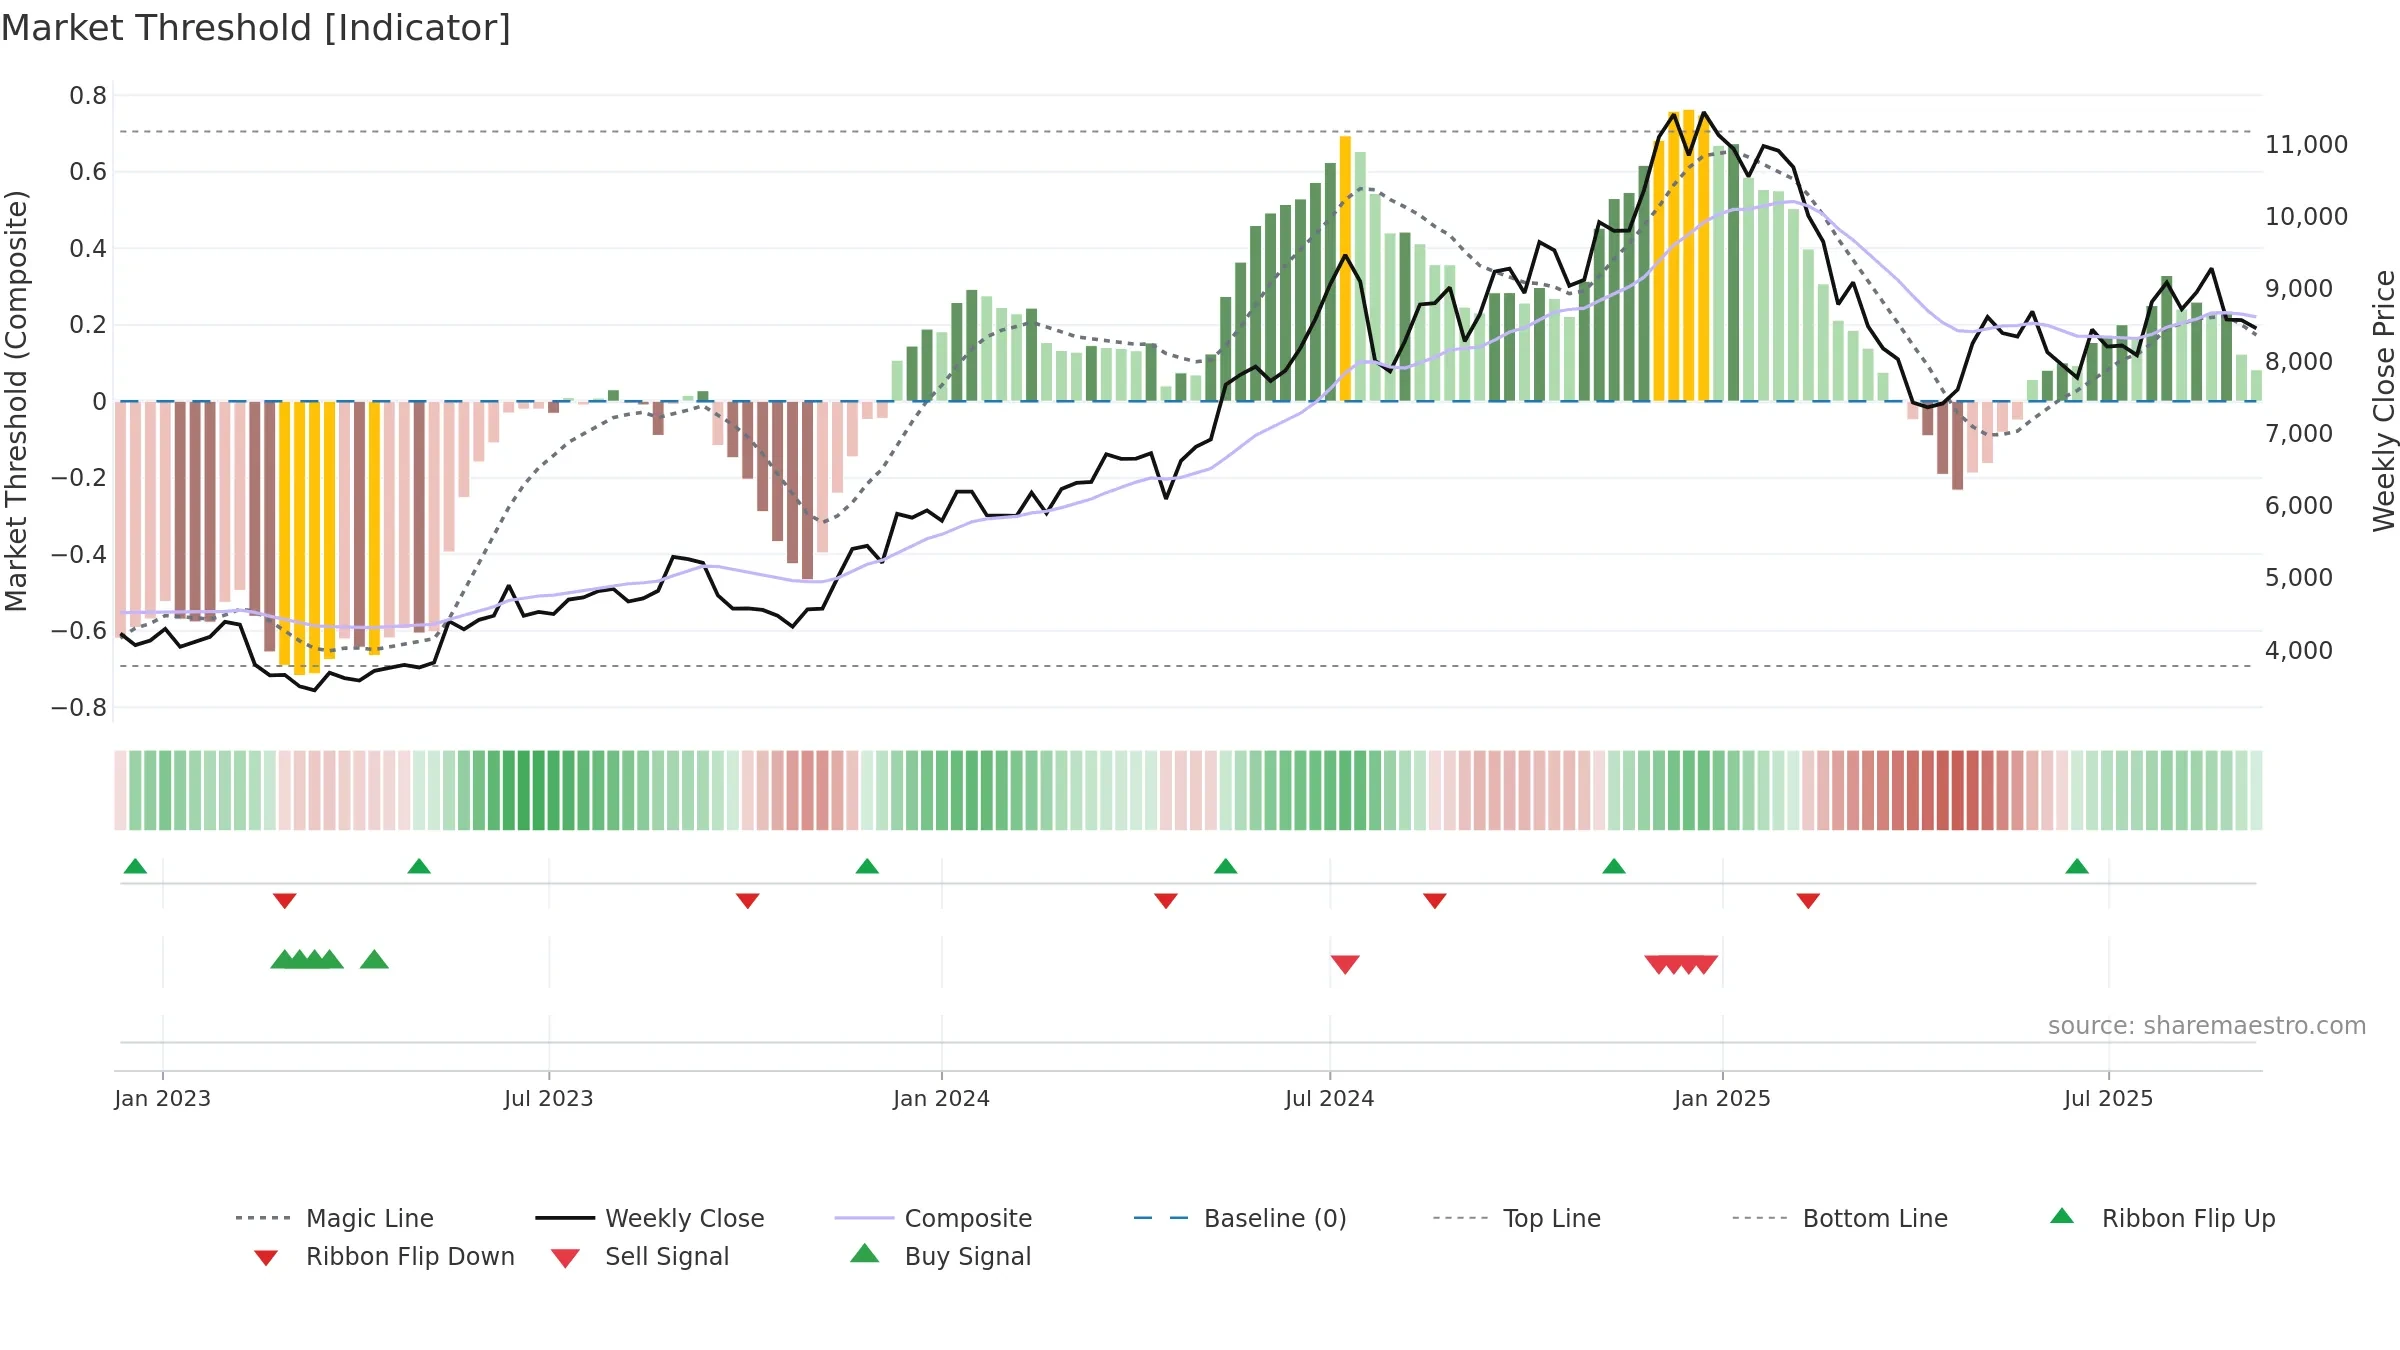Toggle the Sell Signal legend entry
The width and height of the screenshot is (2400, 1350).
click(640, 1256)
